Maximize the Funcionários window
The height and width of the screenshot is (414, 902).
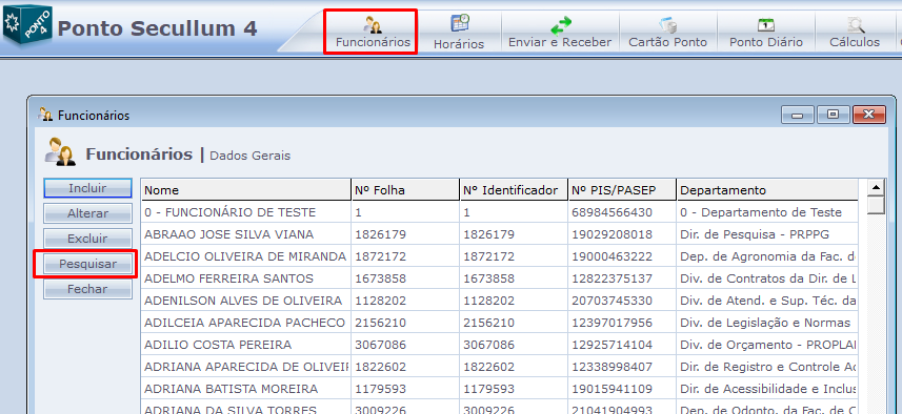833,114
